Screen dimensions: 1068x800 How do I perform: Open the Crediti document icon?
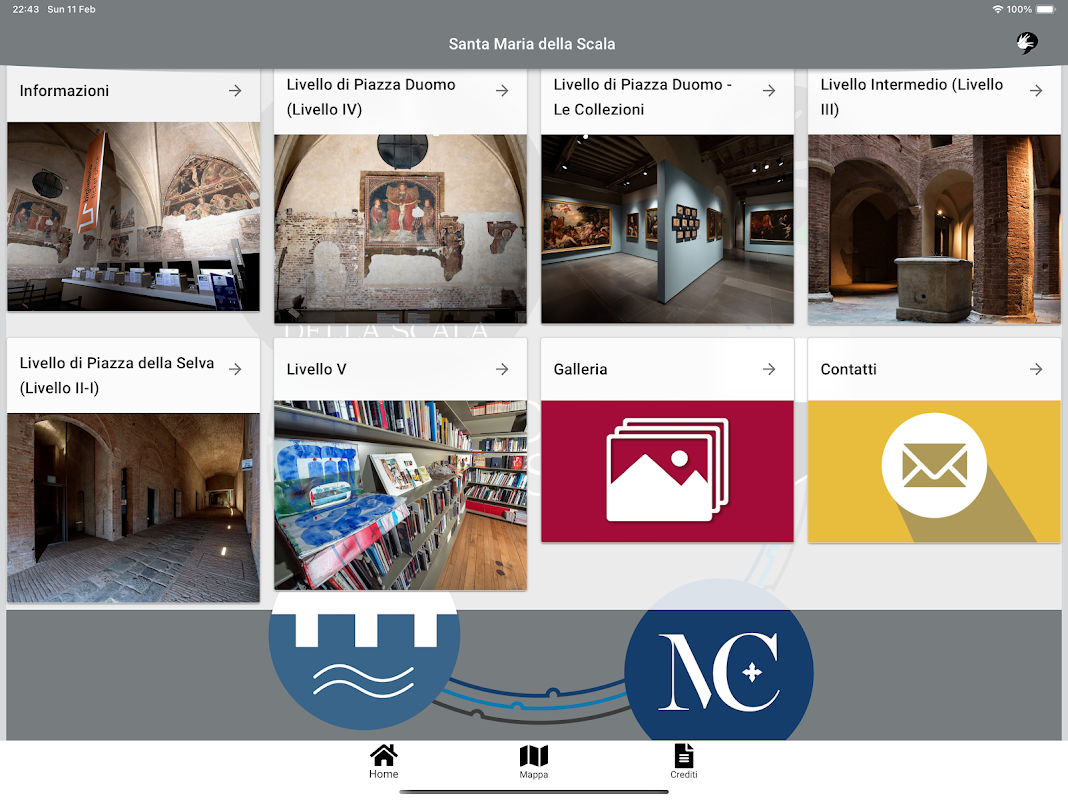click(x=684, y=756)
